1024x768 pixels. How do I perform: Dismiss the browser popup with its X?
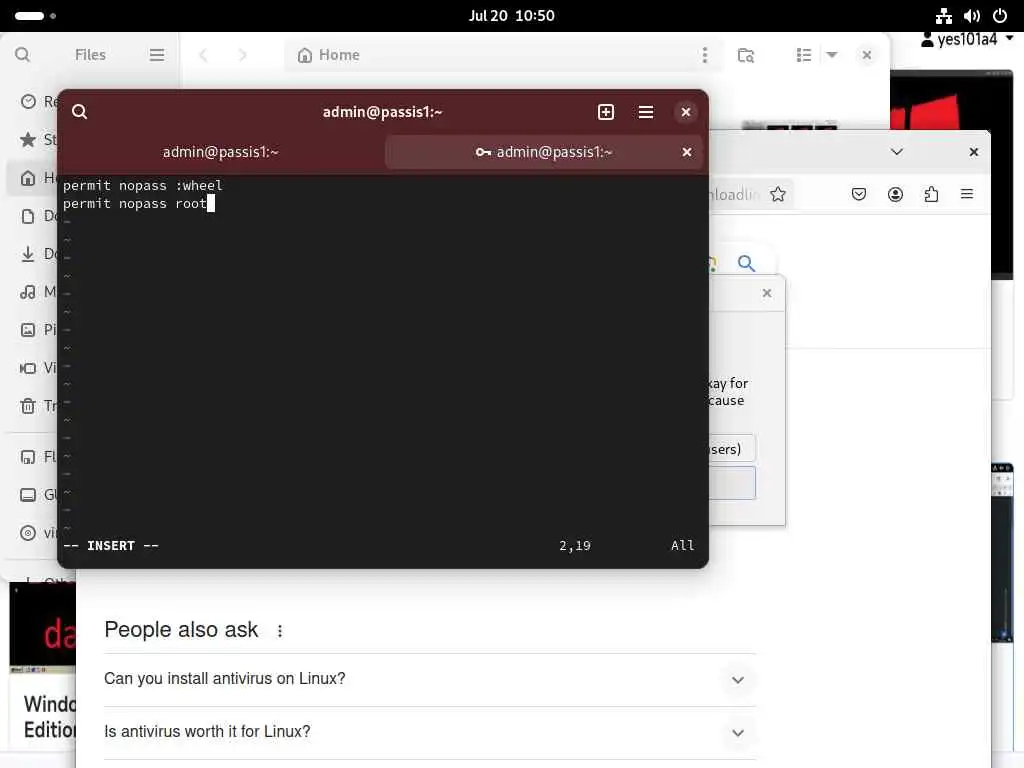tap(767, 293)
